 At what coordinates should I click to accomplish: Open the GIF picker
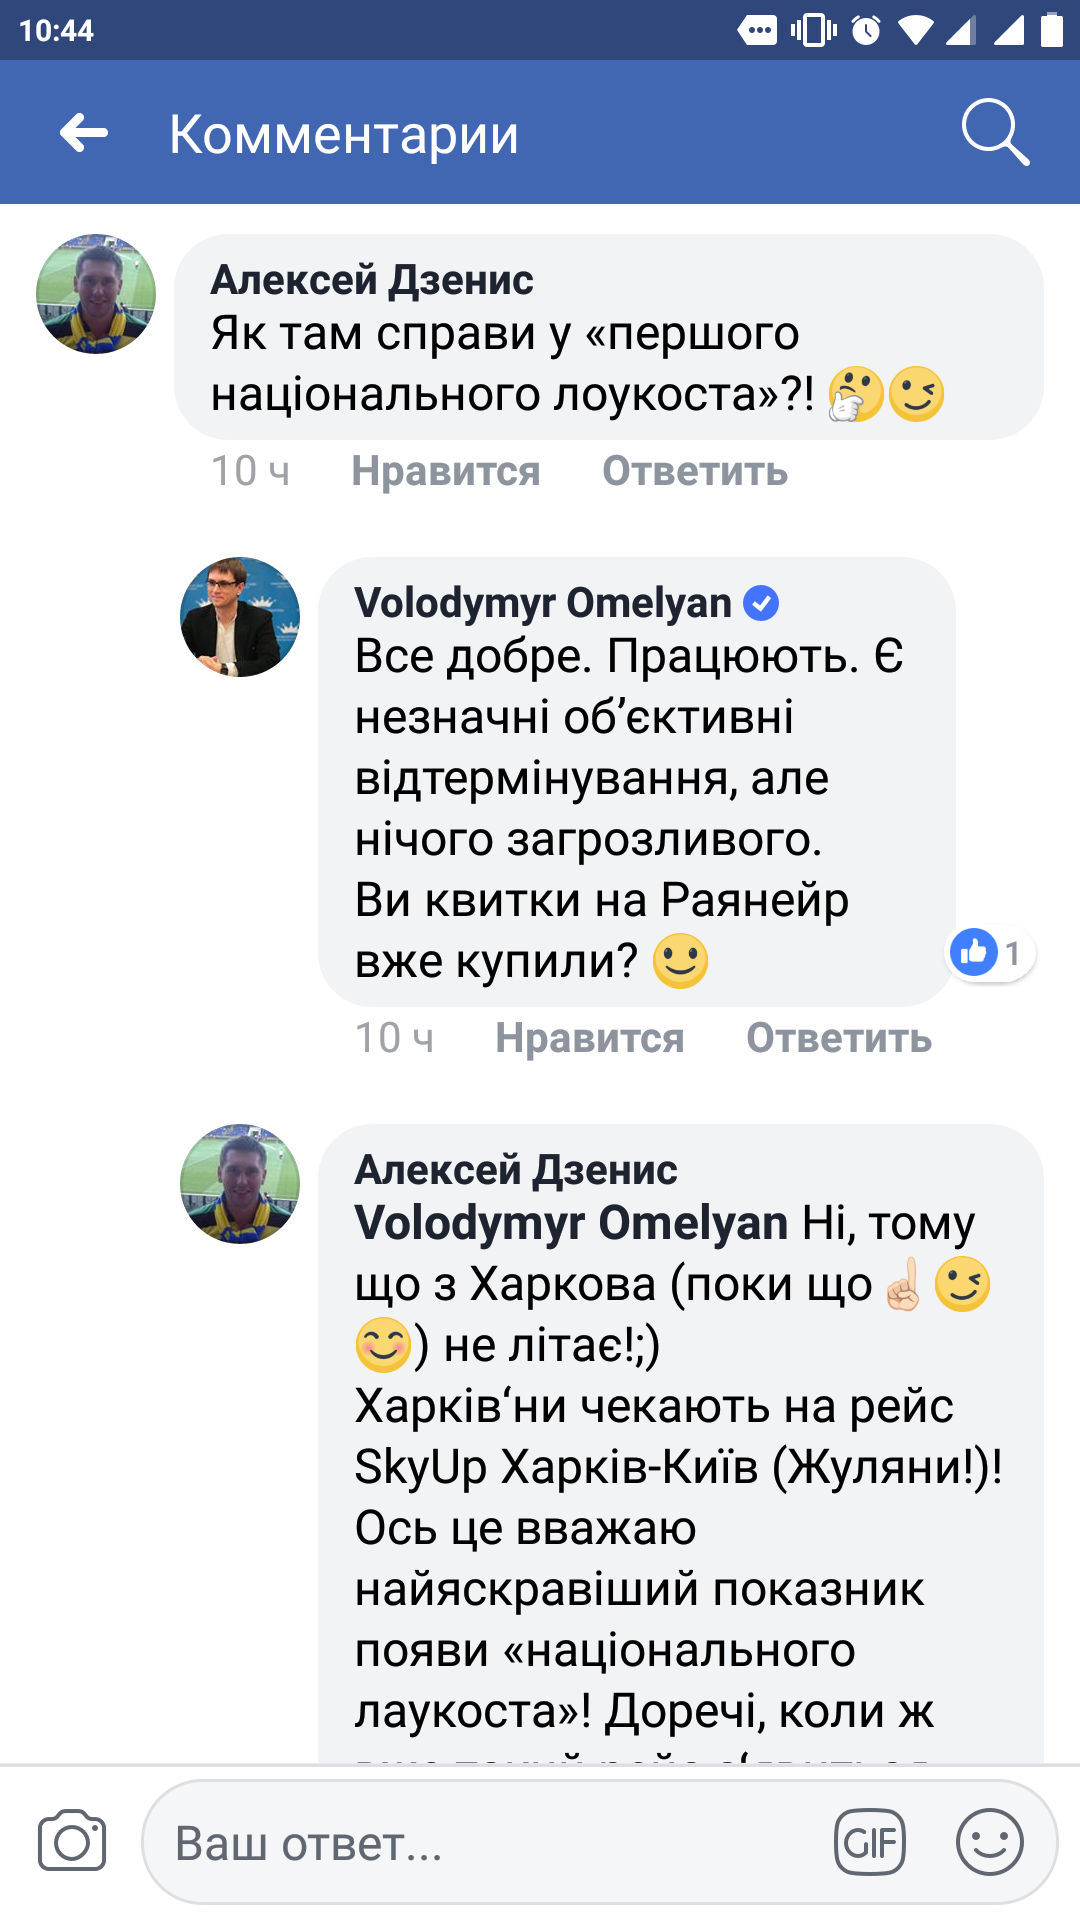869,1842
